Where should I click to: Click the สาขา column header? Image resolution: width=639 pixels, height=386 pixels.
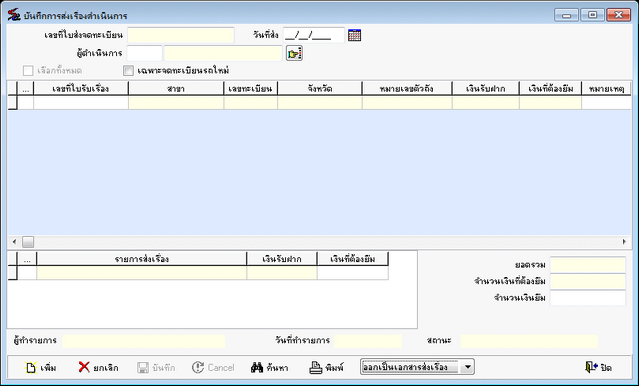pyautogui.click(x=176, y=88)
